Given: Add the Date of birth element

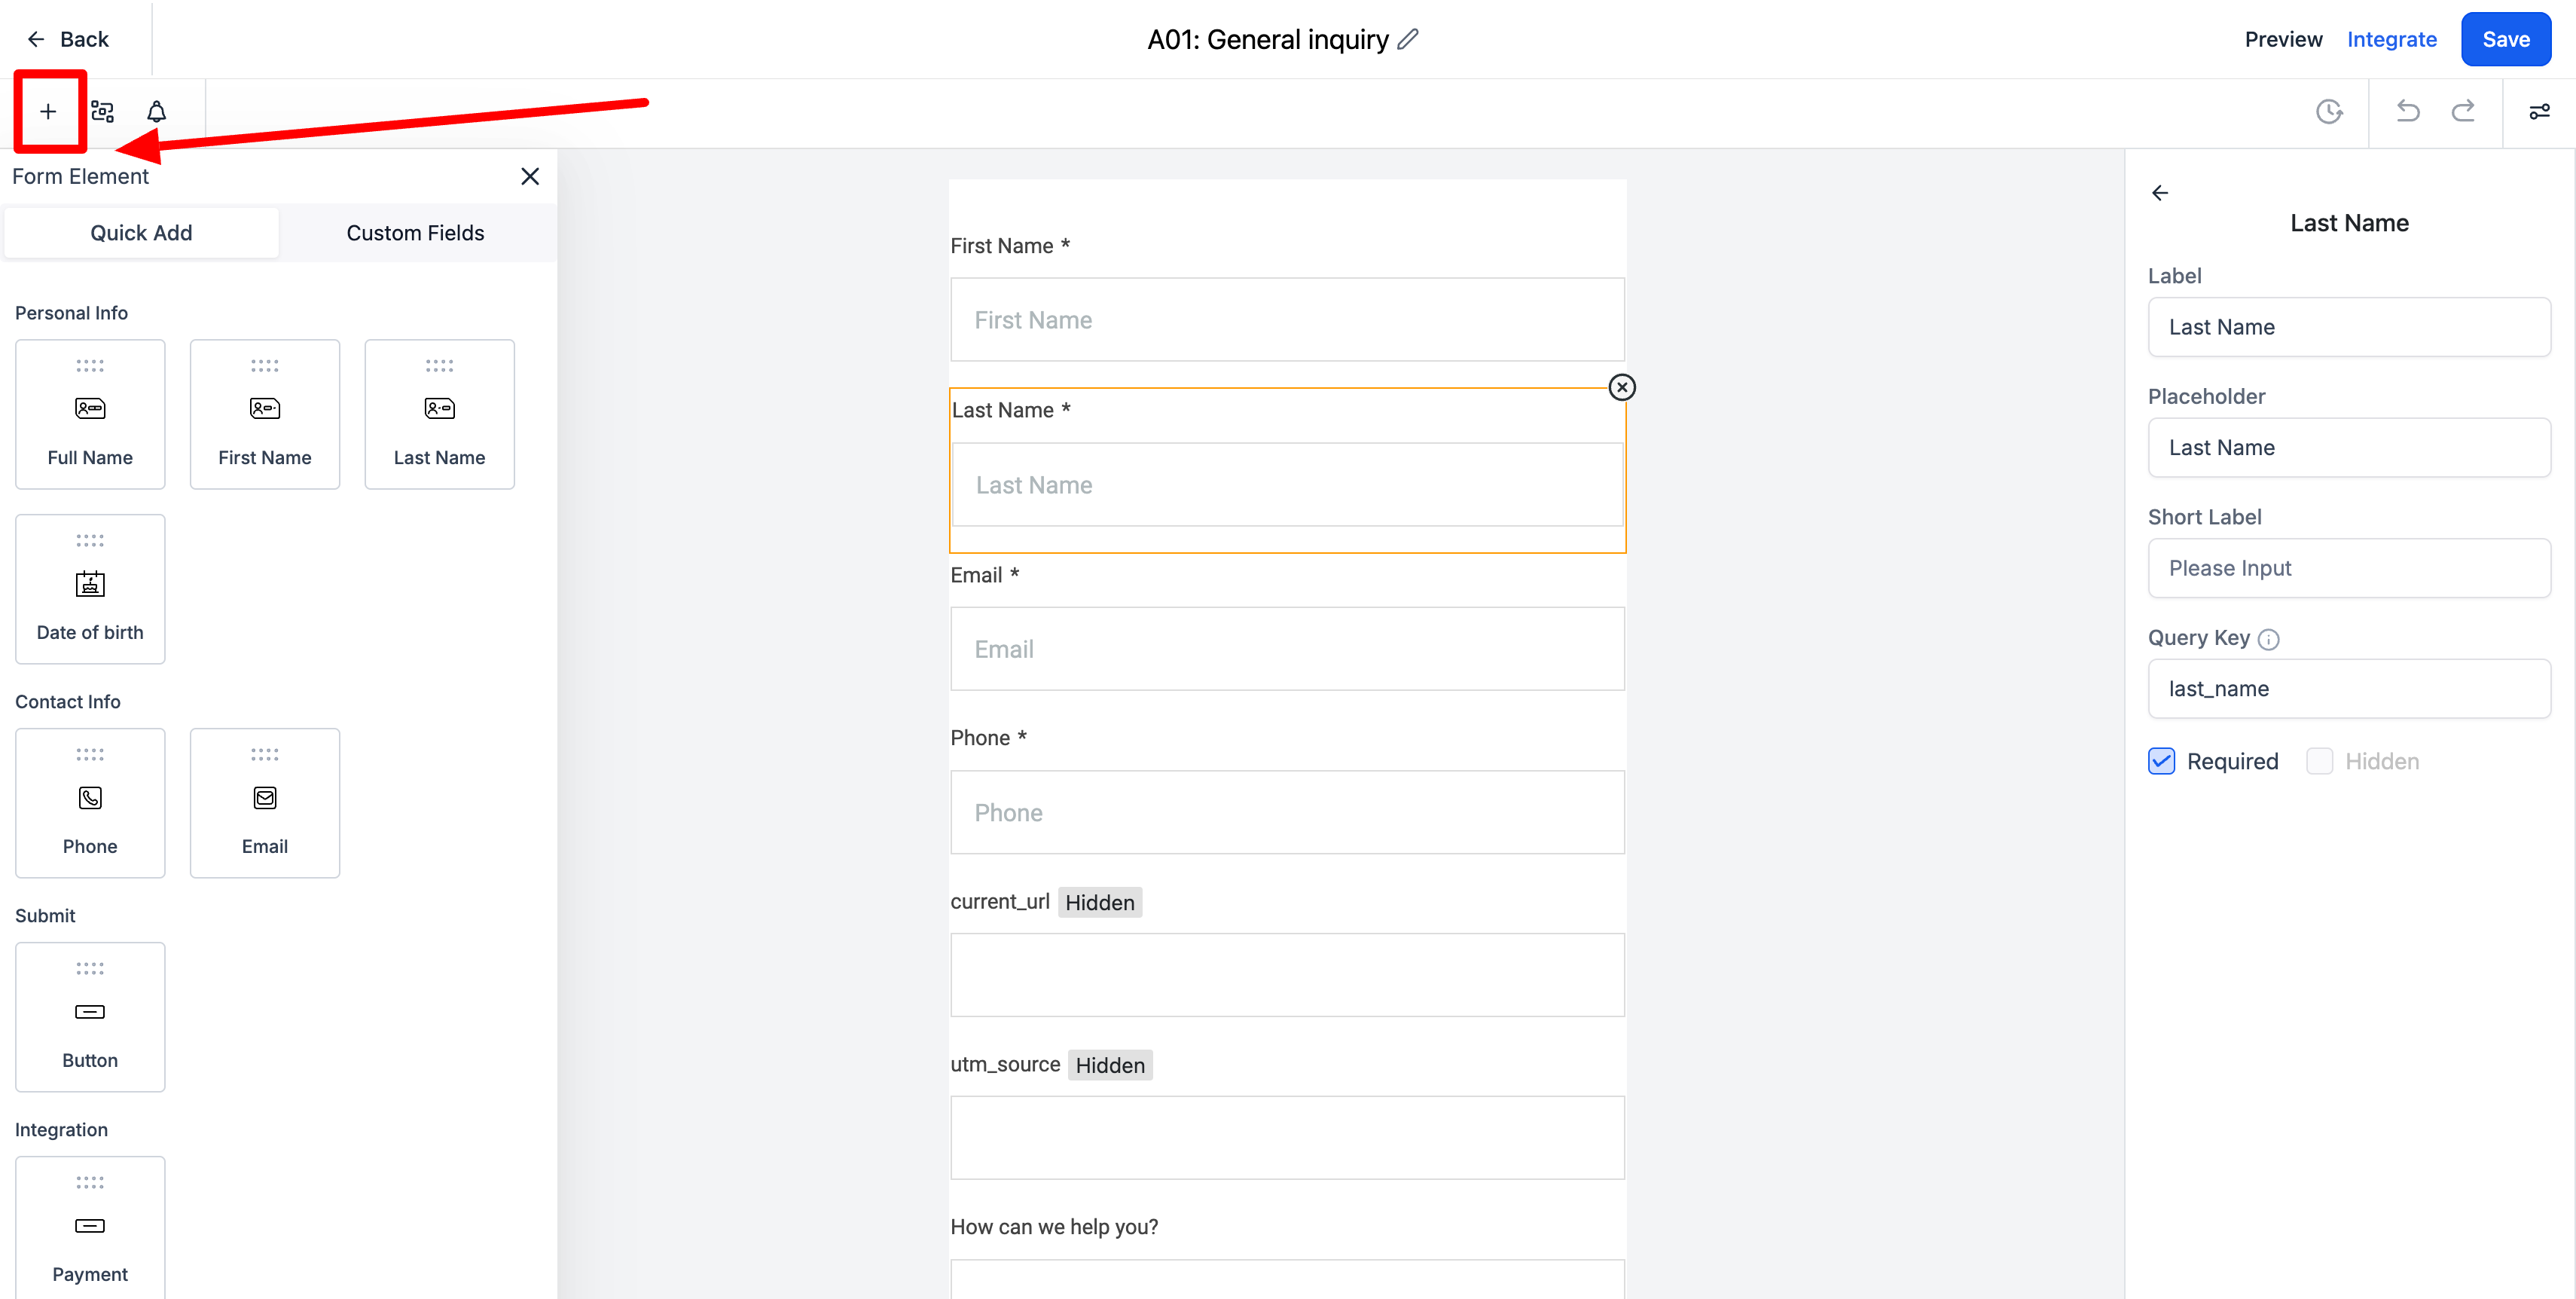Looking at the screenshot, I should 90,589.
